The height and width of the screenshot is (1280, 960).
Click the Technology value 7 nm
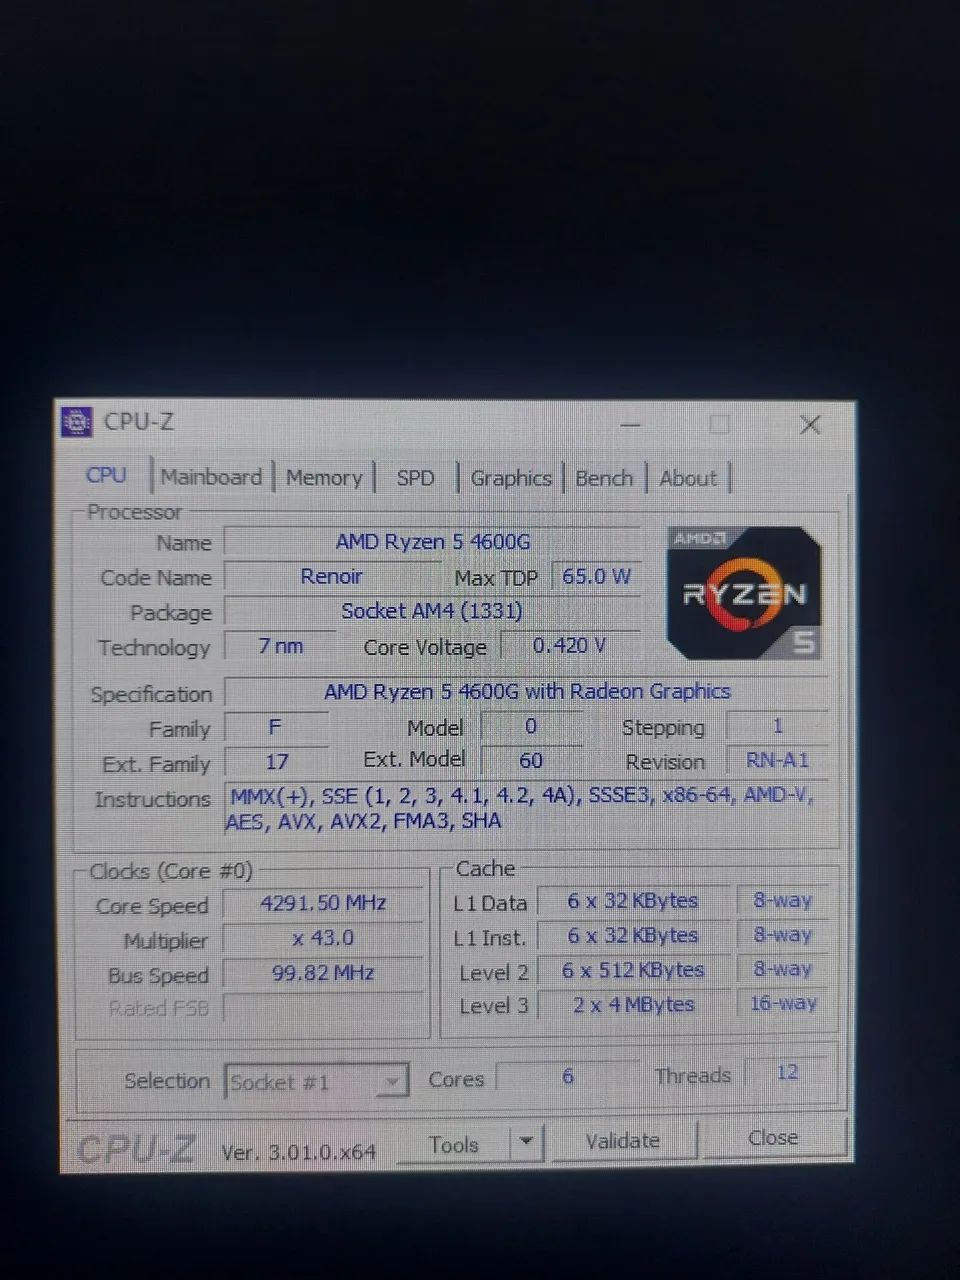tap(280, 646)
